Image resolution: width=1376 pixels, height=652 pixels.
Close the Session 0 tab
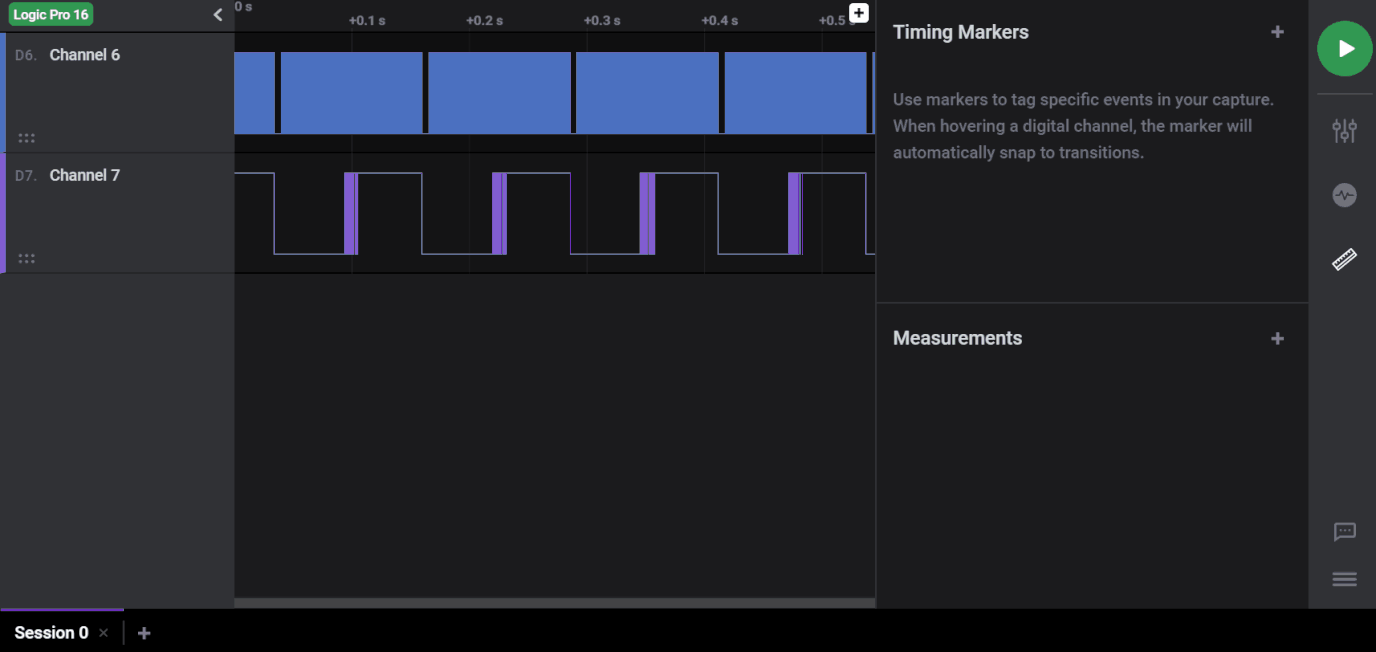coord(103,633)
